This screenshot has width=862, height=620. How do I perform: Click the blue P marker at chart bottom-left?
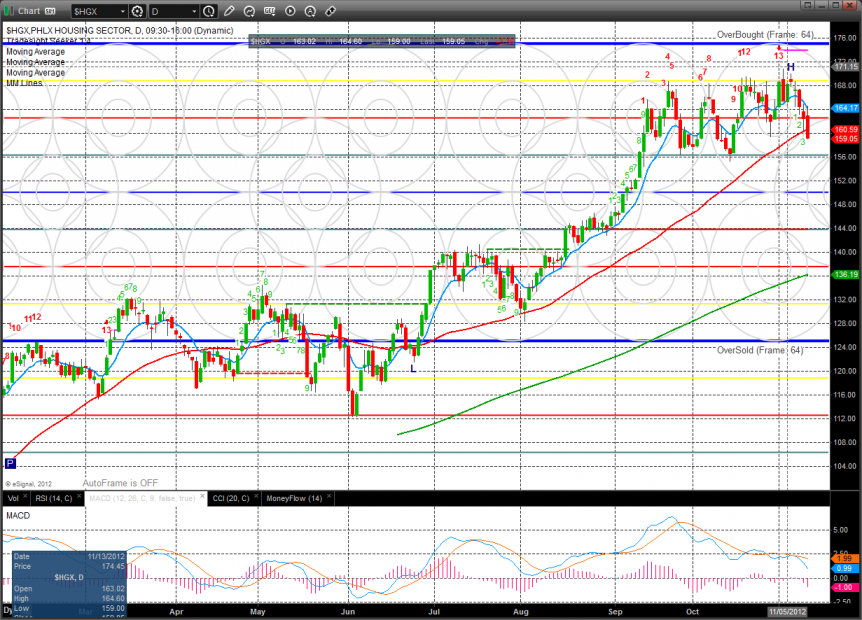(10, 463)
